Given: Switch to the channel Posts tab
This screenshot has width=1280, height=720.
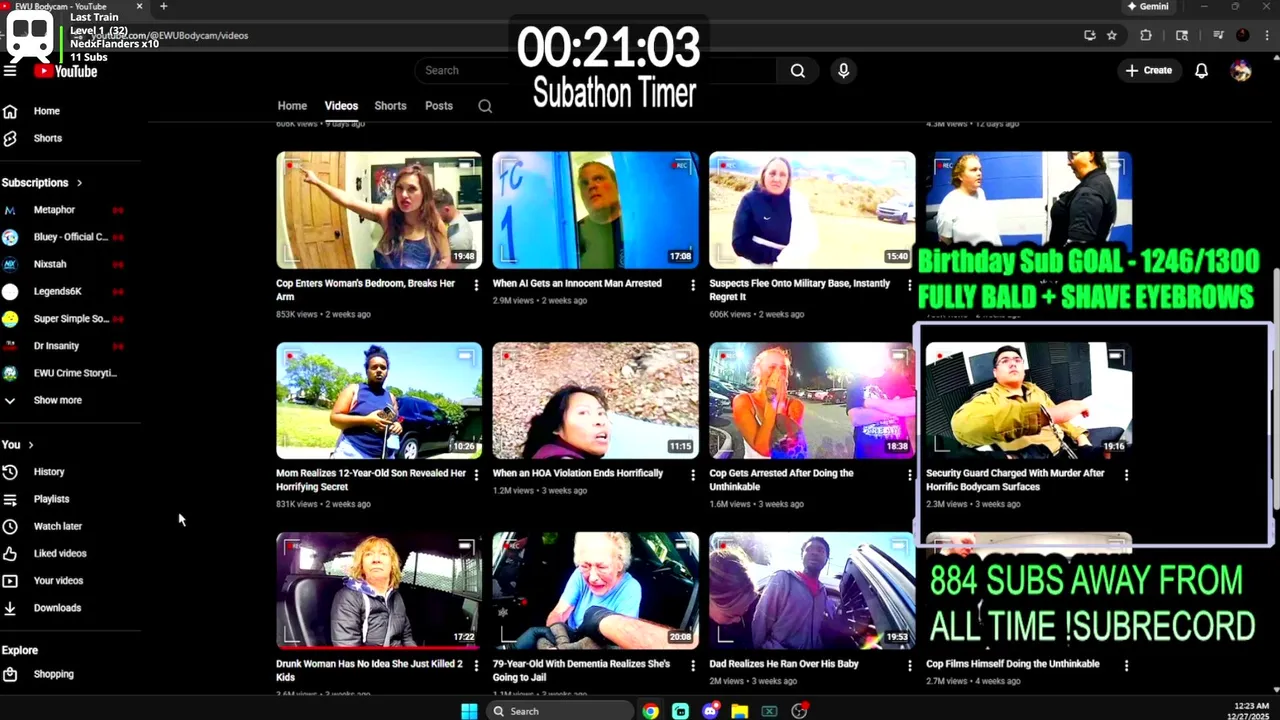Looking at the screenshot, I should (x=439, y=106).
